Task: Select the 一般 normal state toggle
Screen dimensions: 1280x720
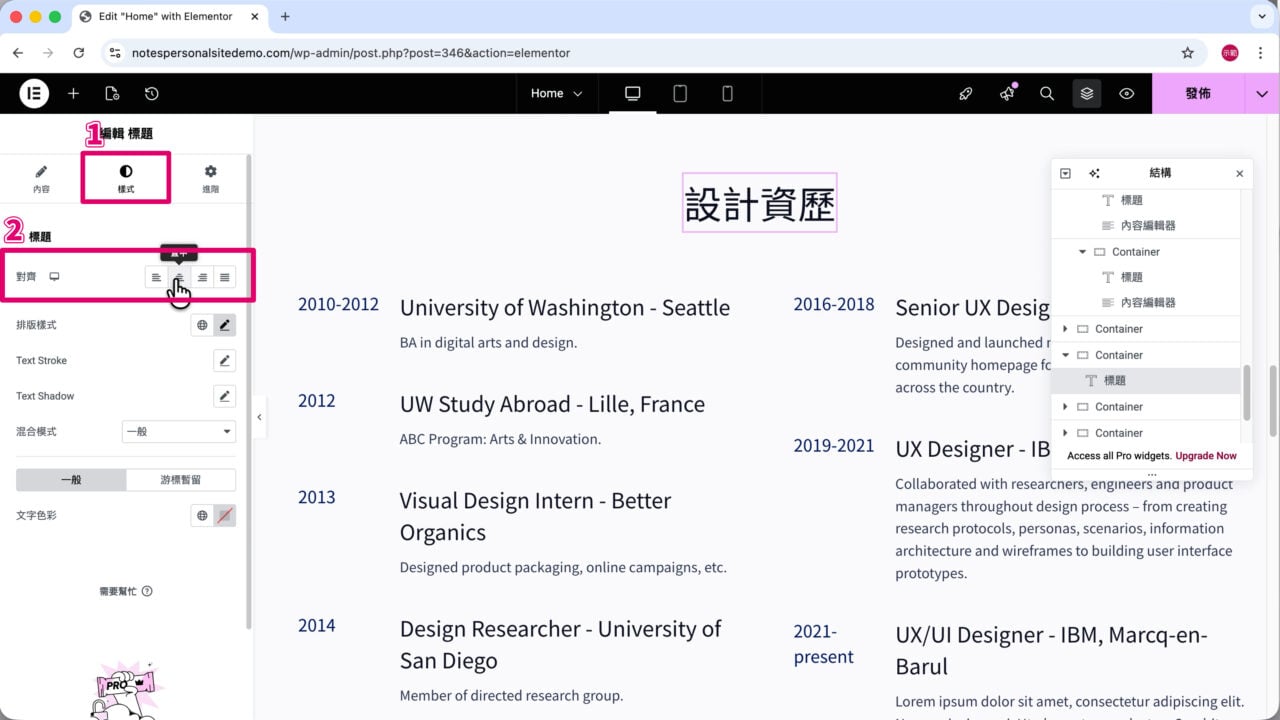Action: click(x=71, y=480)
